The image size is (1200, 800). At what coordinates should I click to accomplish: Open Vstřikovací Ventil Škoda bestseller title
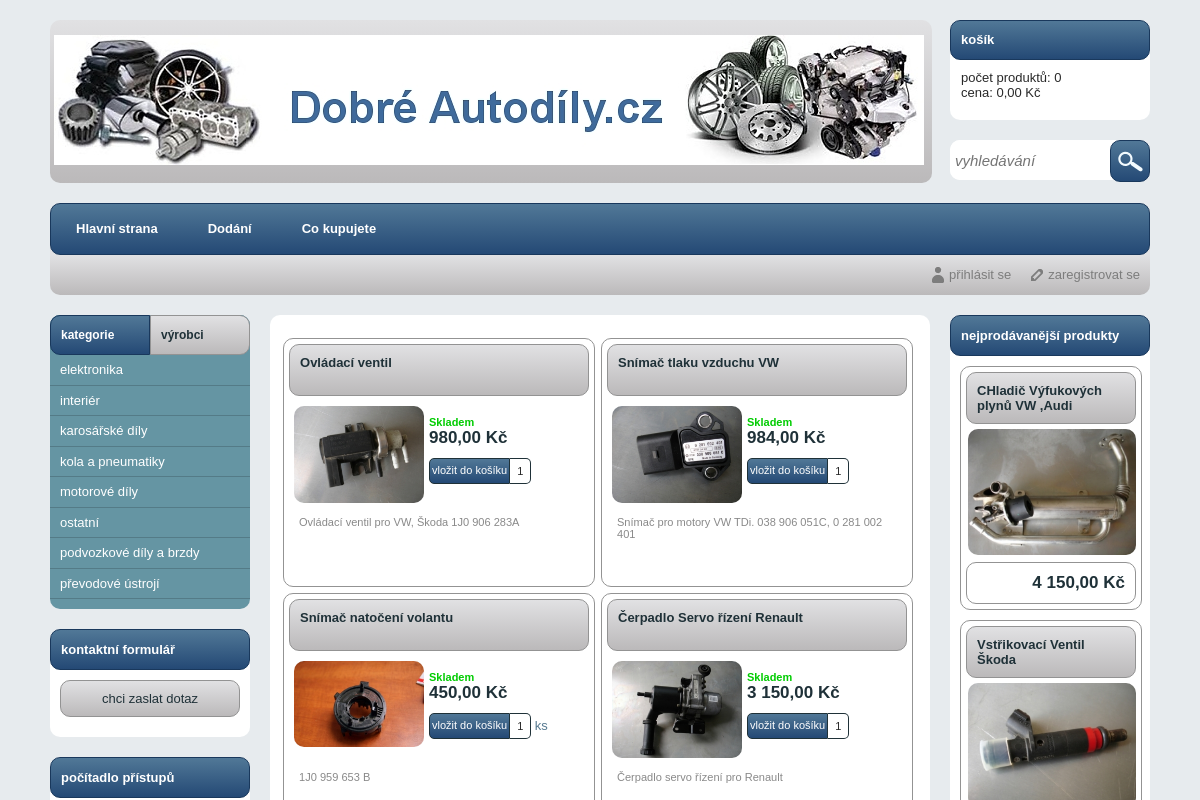tap(1031, 652)
